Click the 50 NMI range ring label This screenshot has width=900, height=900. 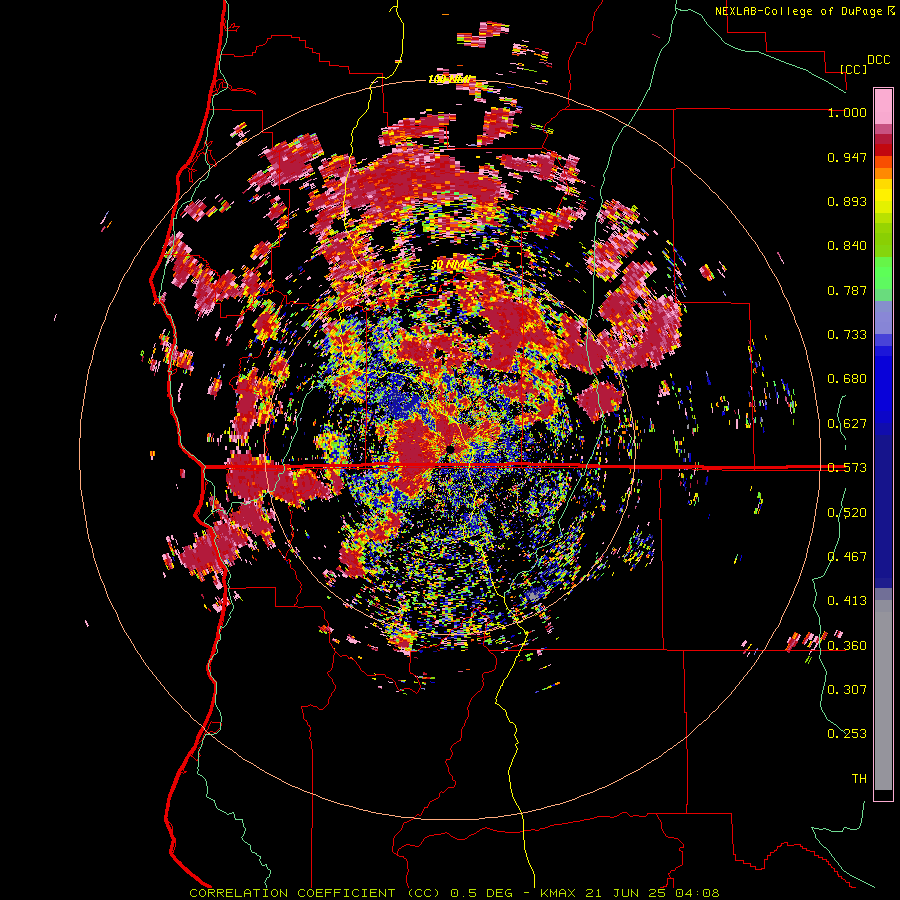[450, 265]
